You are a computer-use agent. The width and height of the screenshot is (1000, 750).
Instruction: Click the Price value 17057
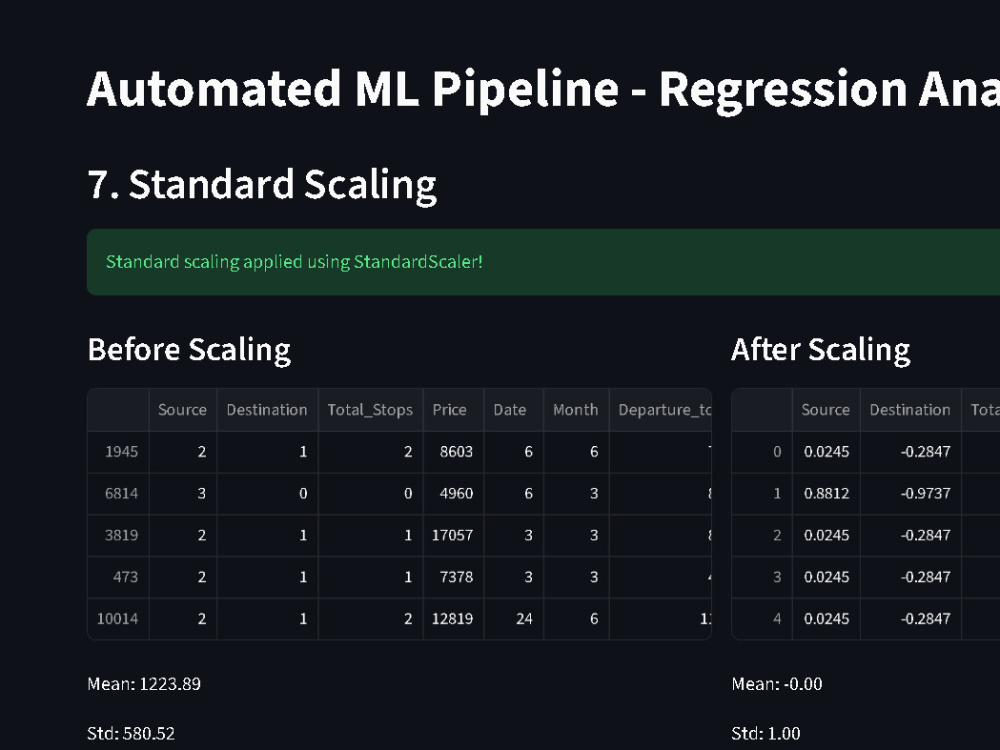pyautogui.click(x=453, y=536)
